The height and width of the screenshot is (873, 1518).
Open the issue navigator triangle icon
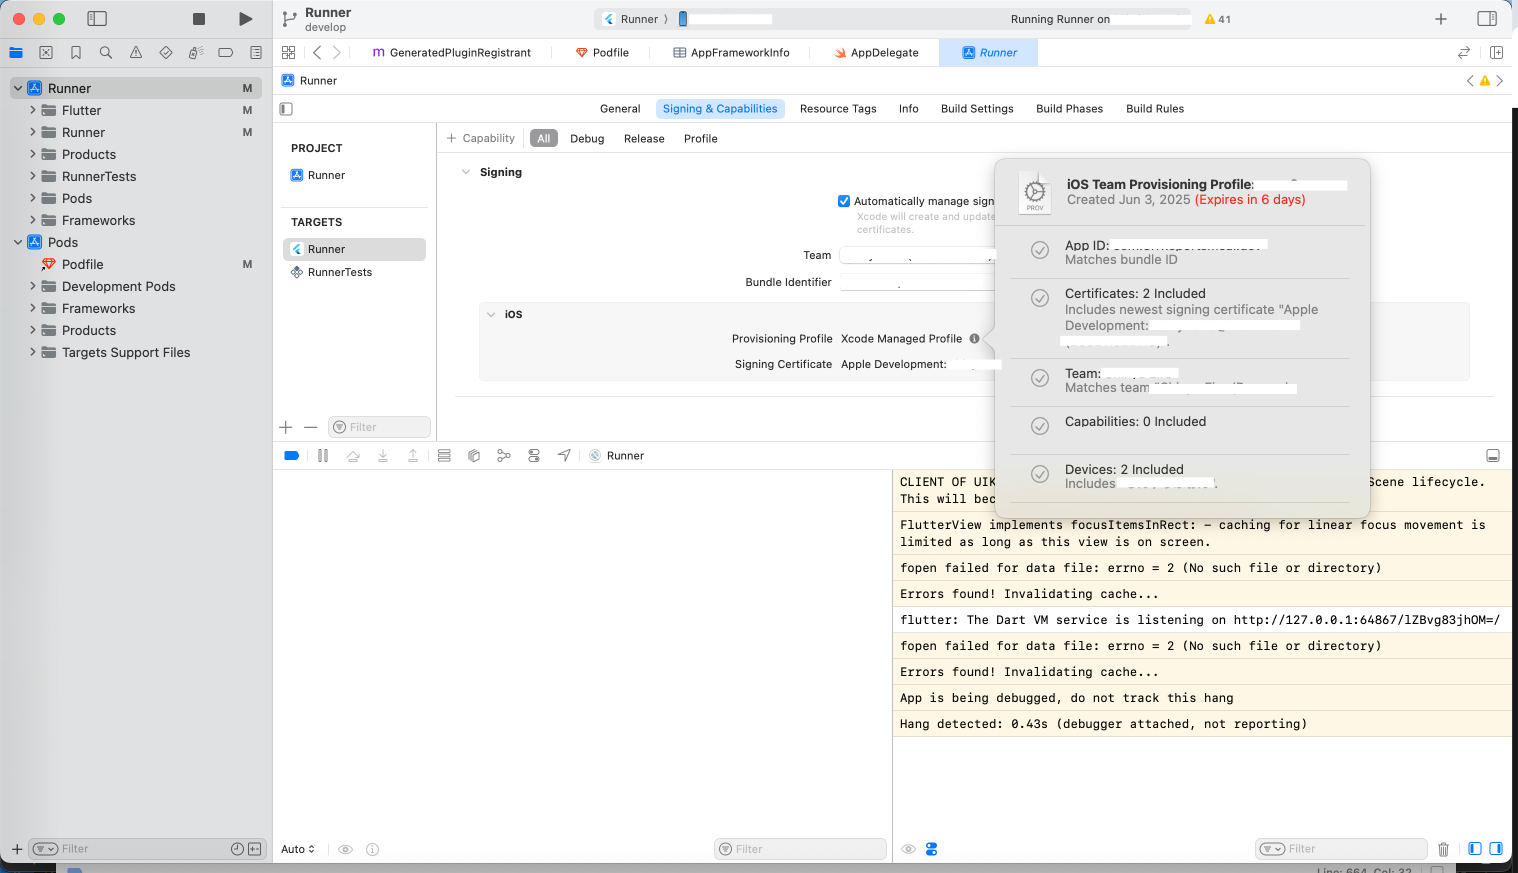pyautogui.click(x=136, y=52)
